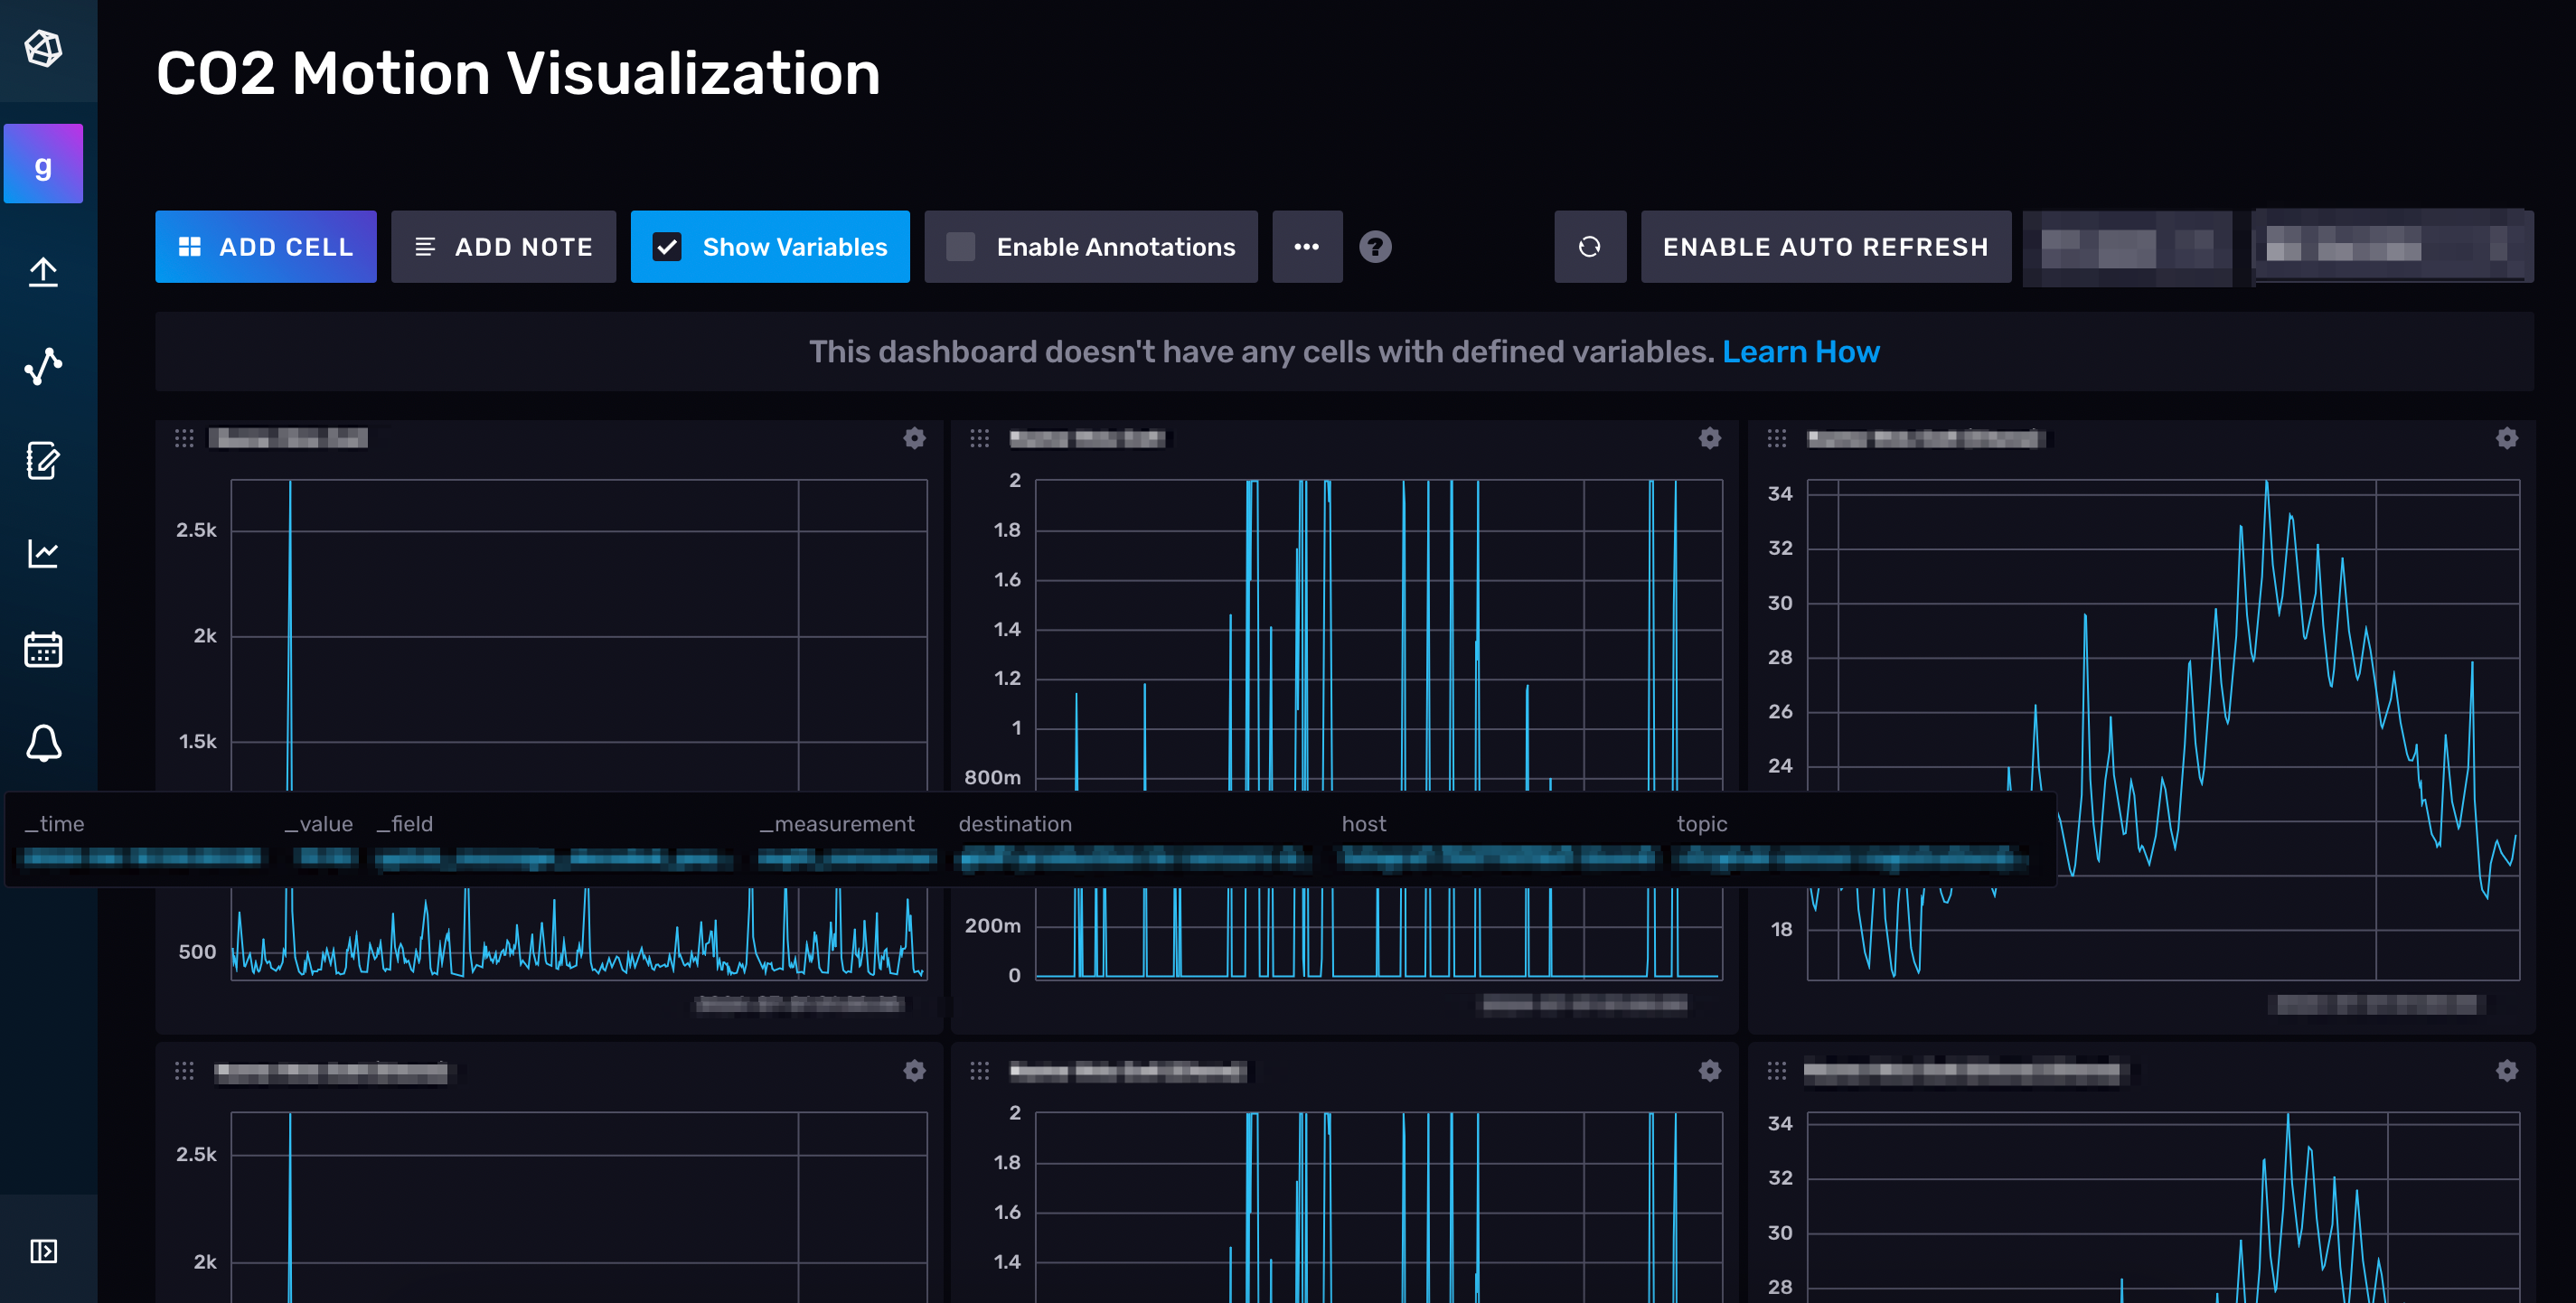Open the Dashboards chart icon
The width and height of the screenshot is (2576, 1303).
coord(44,554)
